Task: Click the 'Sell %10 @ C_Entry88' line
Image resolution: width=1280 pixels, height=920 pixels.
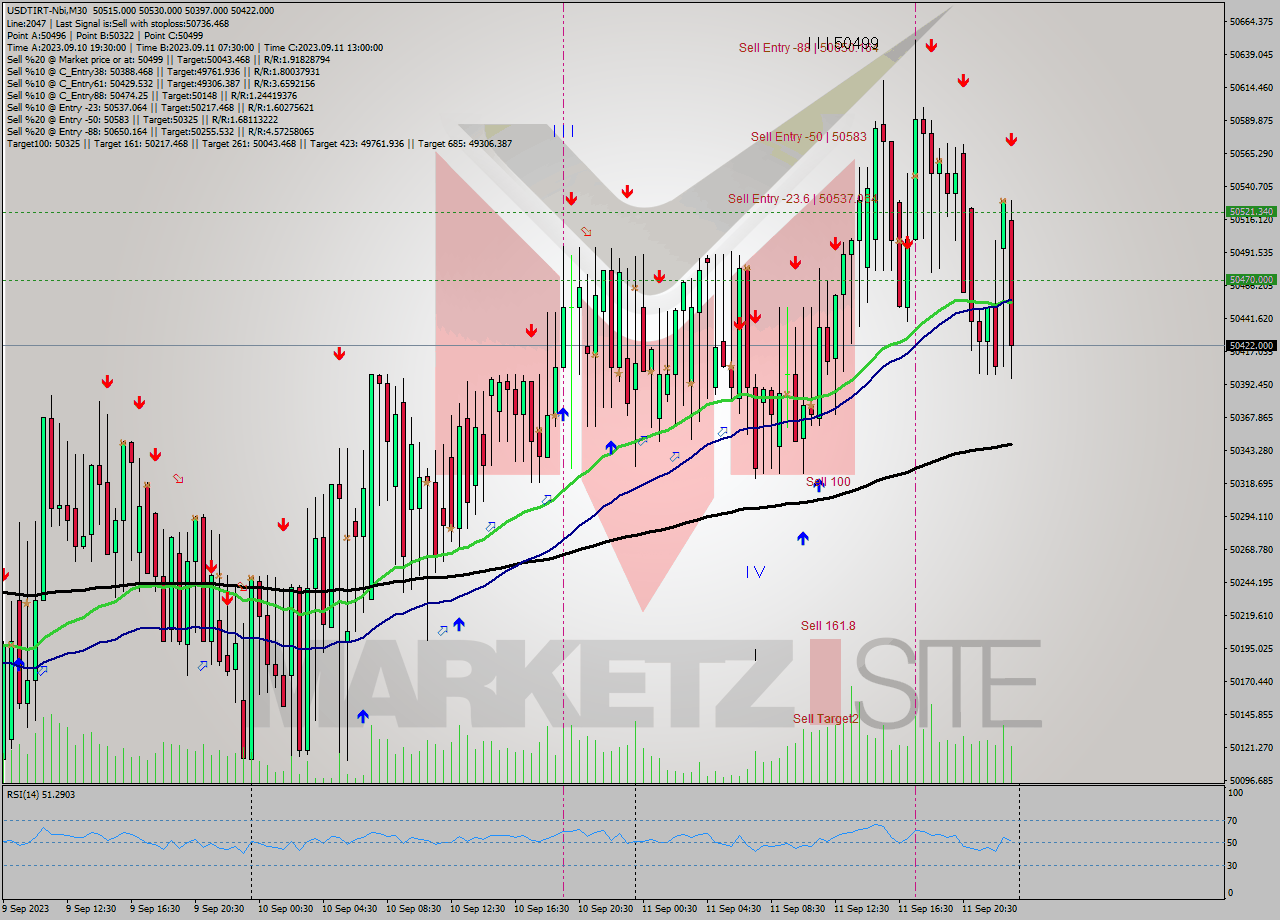Action: (x=152, y=95)
